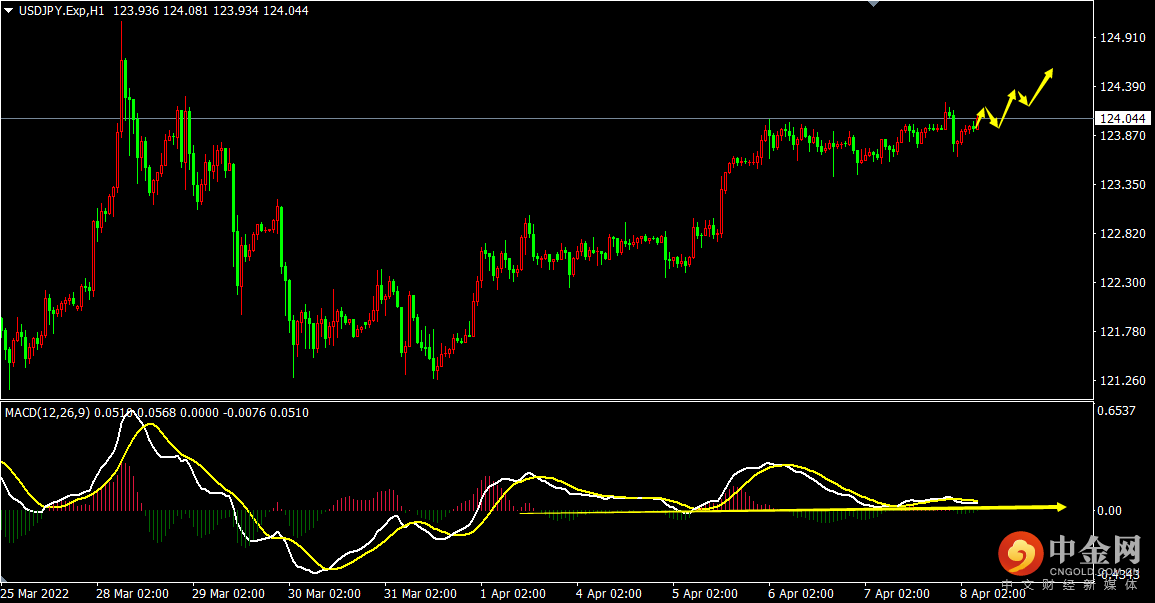The image size is (1155, 603).
Task: Click the chart shift triangle marker on top edge
Action: click(873, 4)
